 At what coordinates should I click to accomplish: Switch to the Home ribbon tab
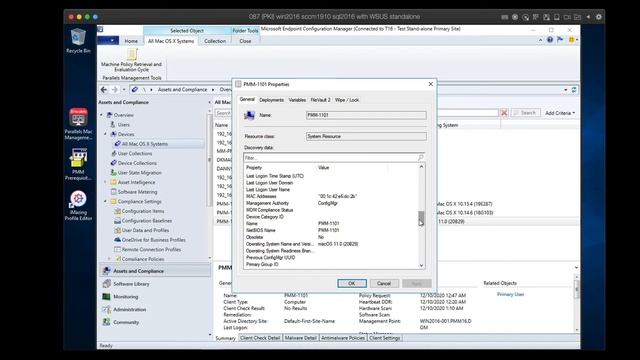tap(131, 41)
